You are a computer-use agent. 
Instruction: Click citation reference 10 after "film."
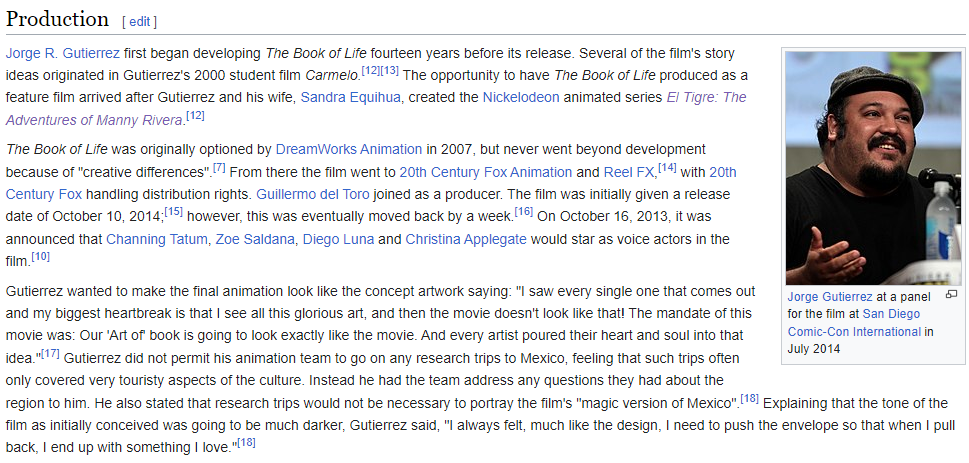point(41,257)
